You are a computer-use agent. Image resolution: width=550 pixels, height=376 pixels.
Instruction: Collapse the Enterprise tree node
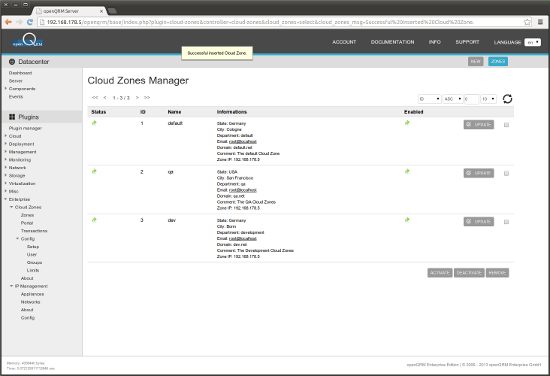pos(6,199)
